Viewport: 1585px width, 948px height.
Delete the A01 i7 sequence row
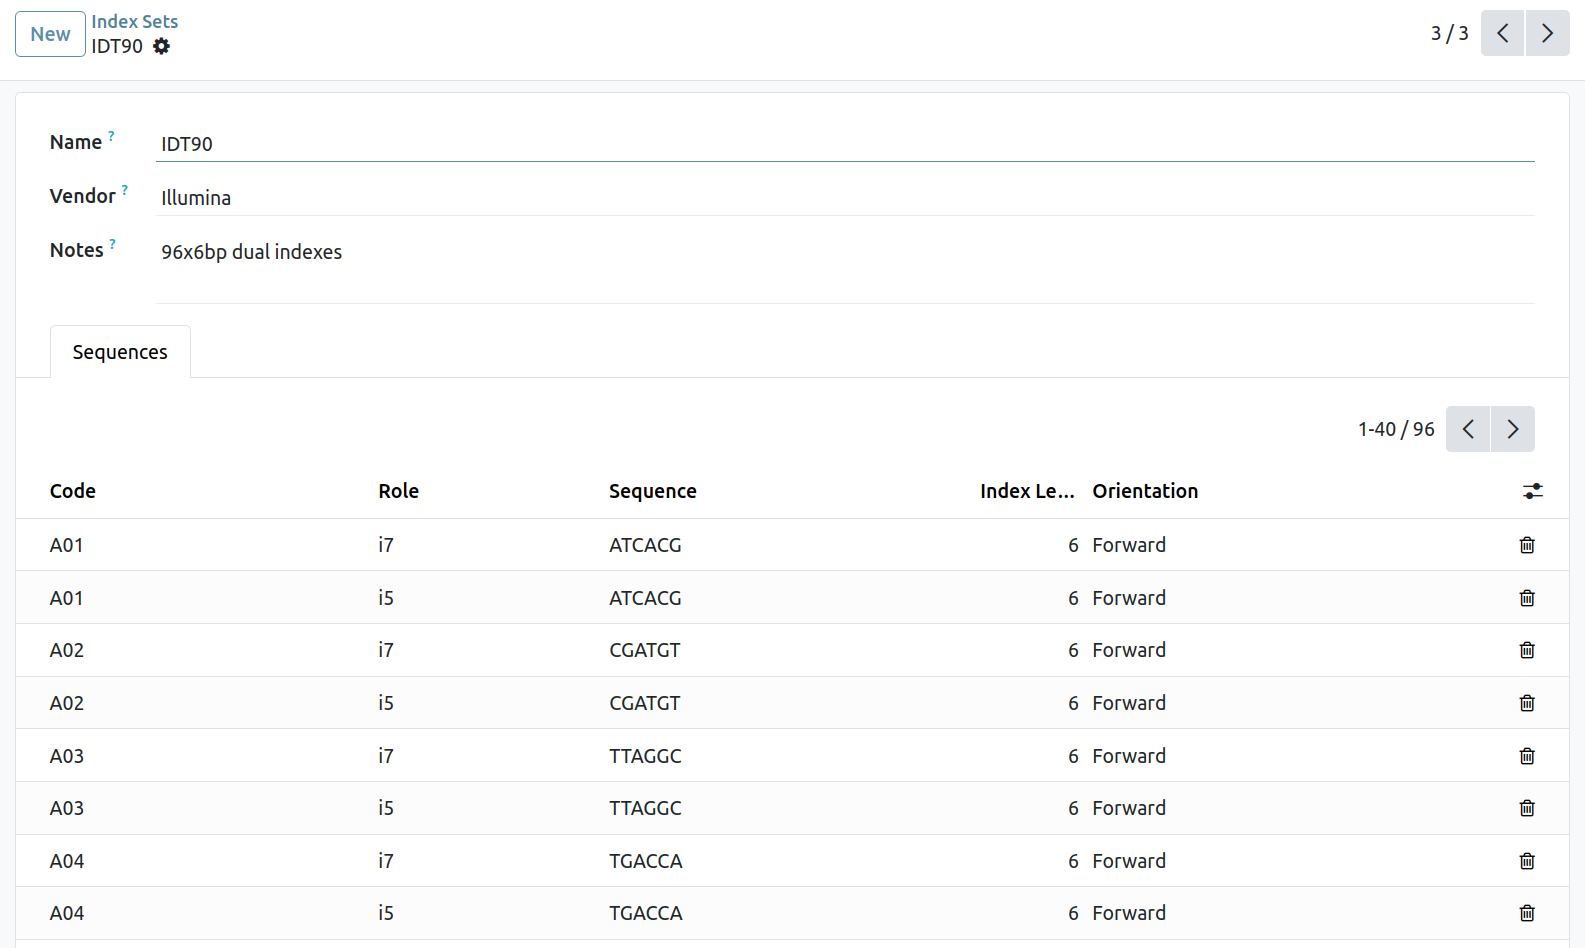click(x=1526, y=545)
